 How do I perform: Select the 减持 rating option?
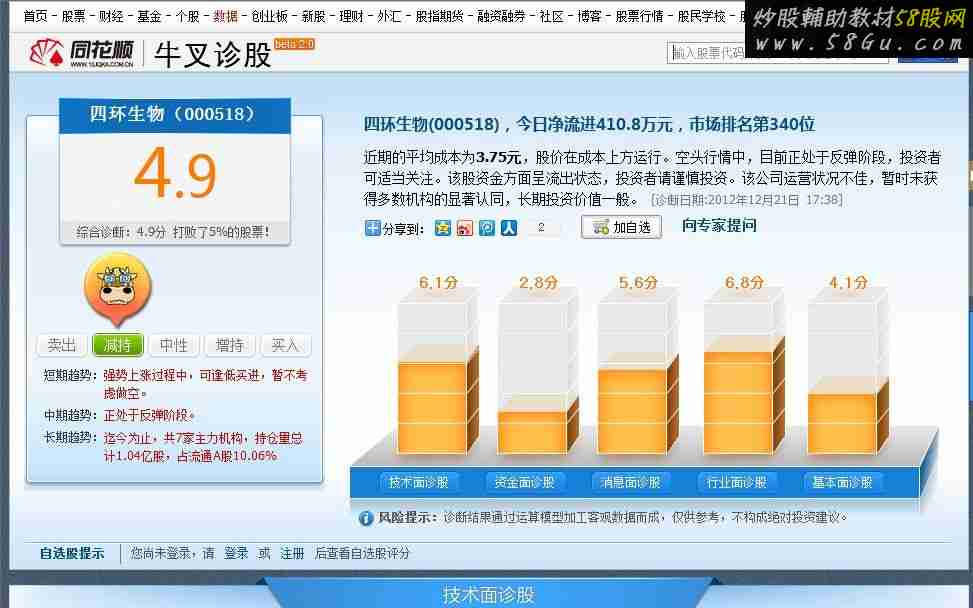coord(118,345)
